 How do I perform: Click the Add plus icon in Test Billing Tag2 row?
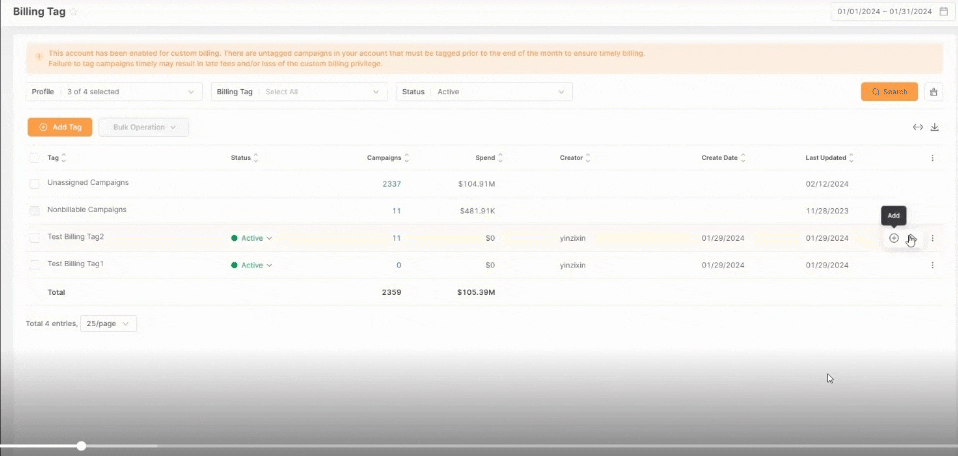[894, 238]
